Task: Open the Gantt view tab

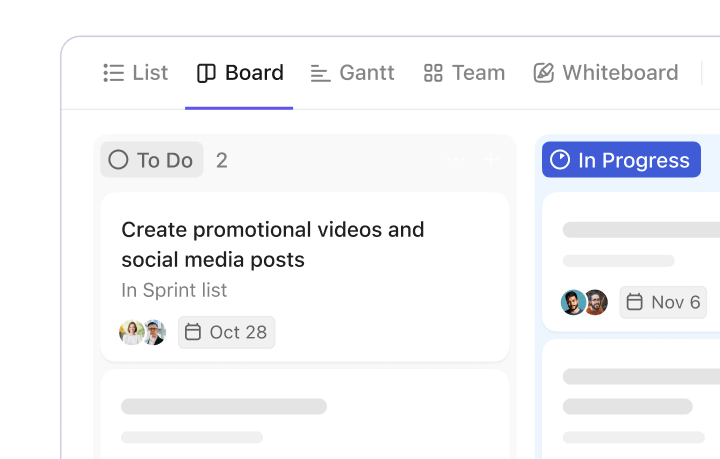Action: [353, 73]
